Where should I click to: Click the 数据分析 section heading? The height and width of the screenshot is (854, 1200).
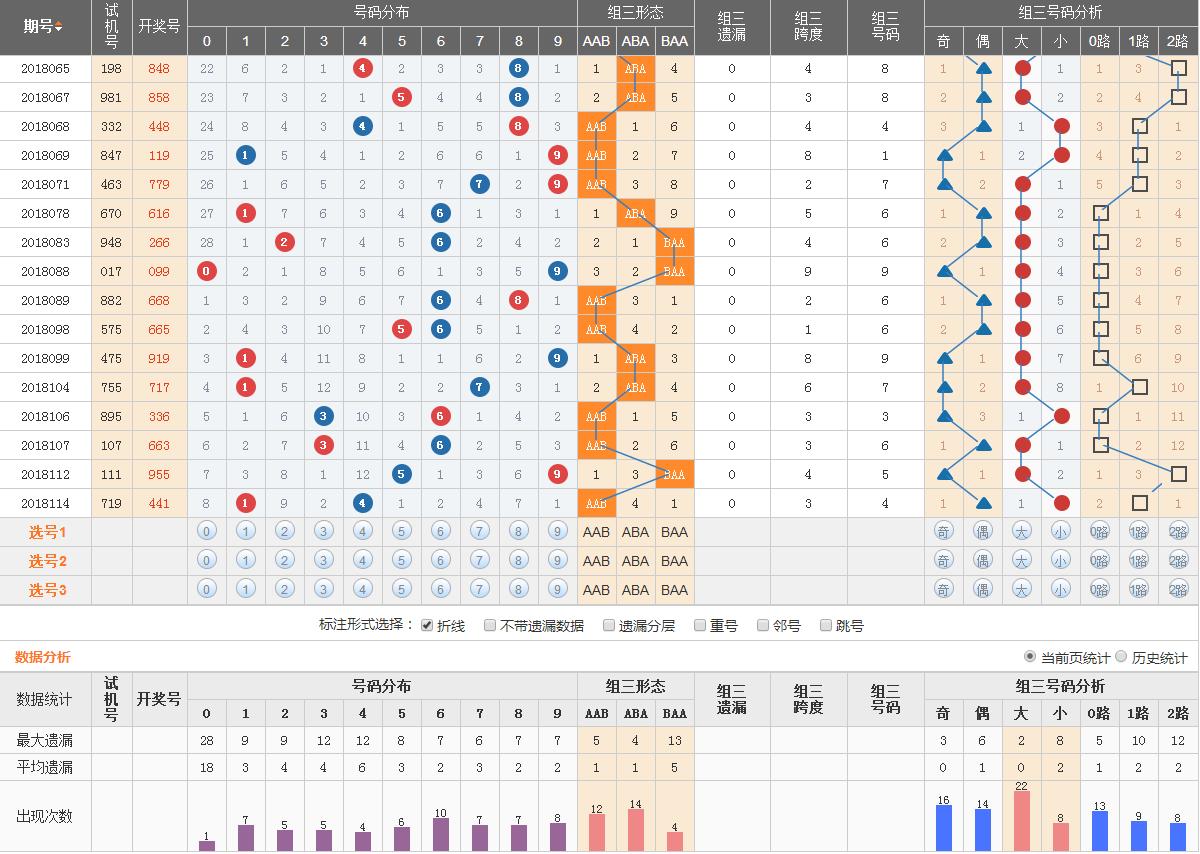[42, 657]
